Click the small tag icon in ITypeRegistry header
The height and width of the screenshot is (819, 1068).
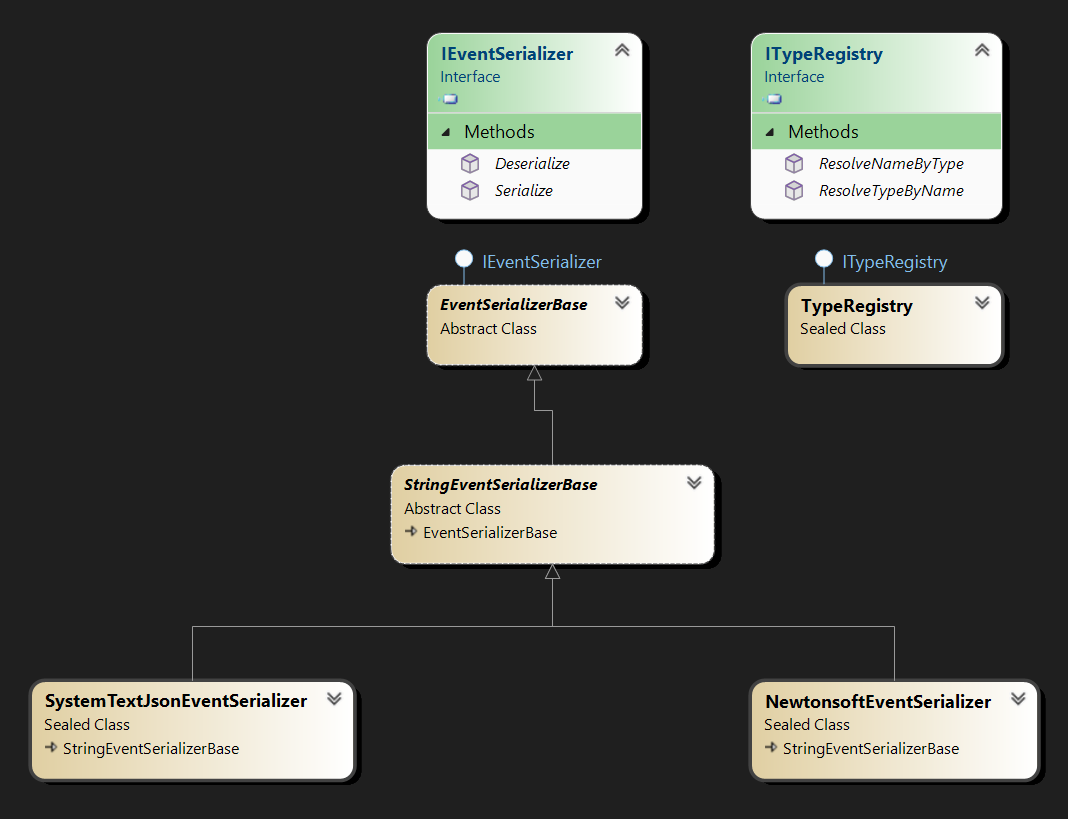pyautogui.click(x=774, y=99)
